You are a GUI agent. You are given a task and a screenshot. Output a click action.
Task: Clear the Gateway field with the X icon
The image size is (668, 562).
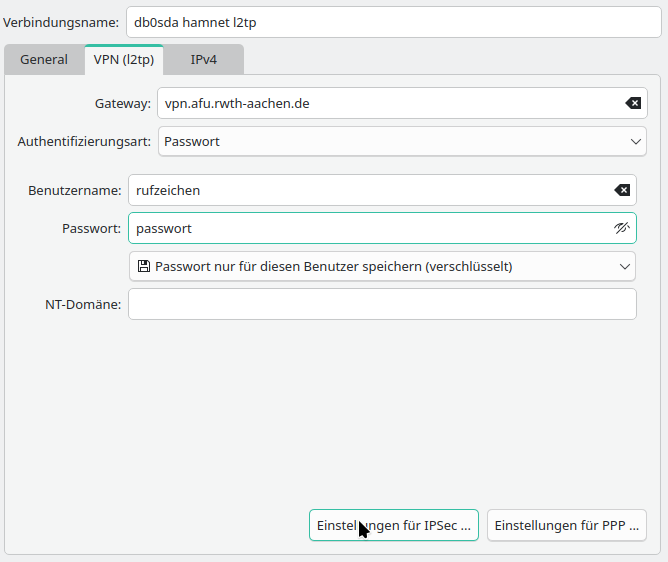633,103
